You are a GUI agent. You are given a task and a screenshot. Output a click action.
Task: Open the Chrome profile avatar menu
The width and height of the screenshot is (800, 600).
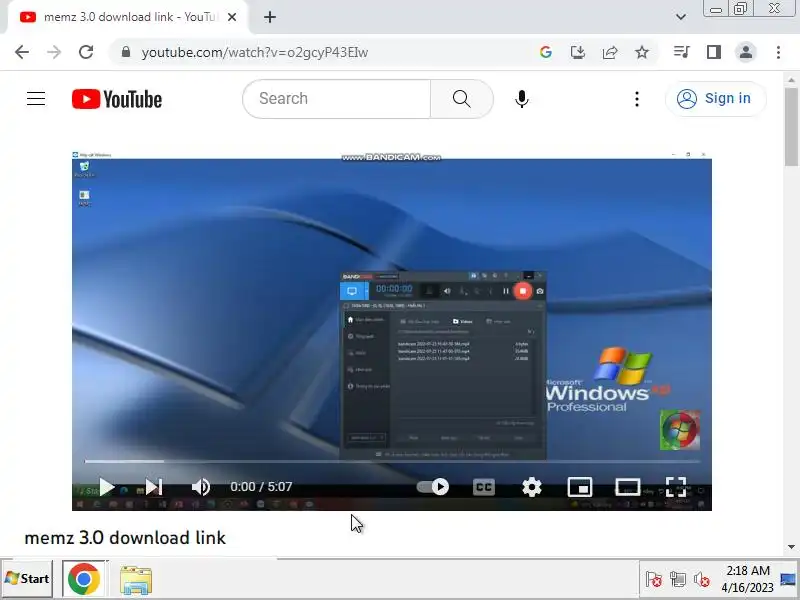(746, 52)
